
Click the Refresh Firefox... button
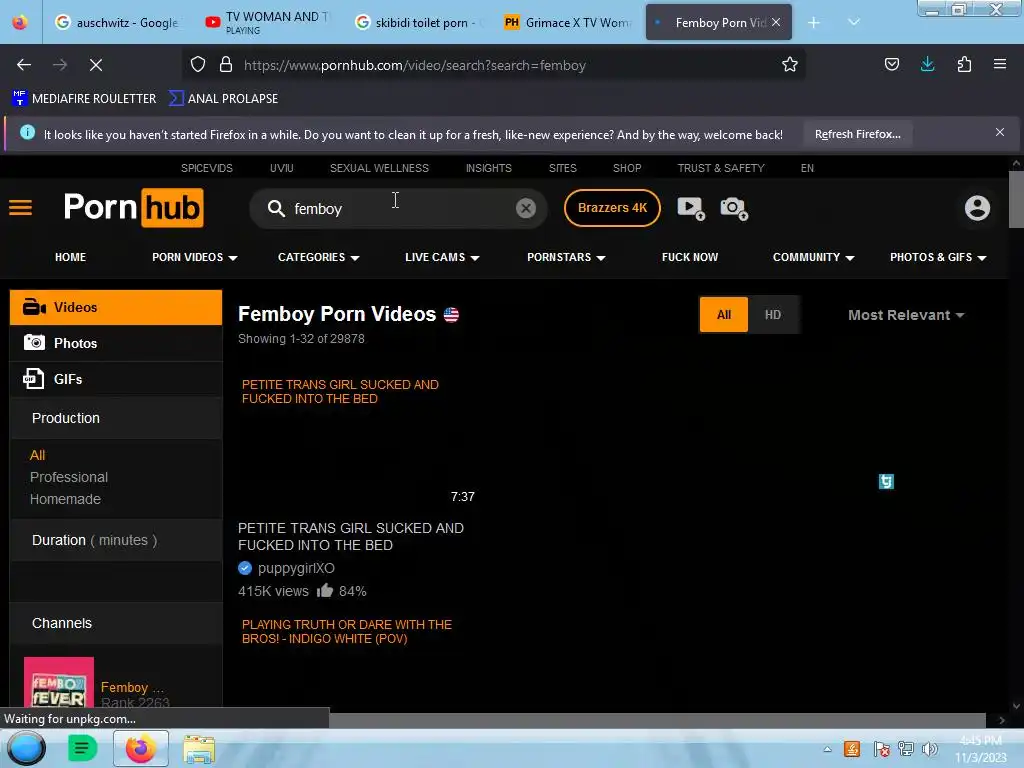point(857,134)
